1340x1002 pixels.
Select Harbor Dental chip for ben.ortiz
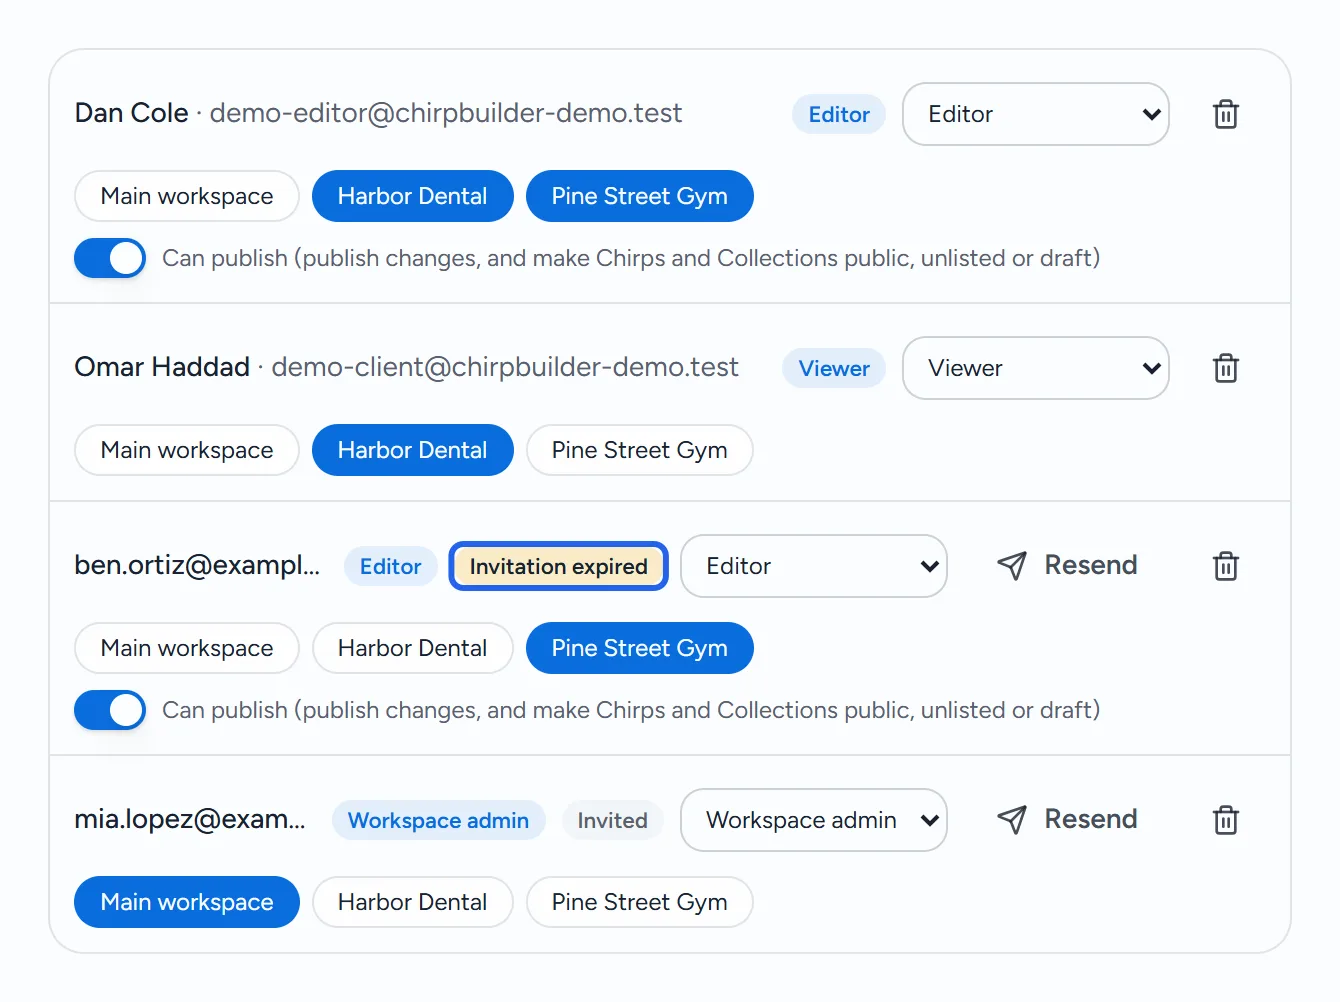413,648
